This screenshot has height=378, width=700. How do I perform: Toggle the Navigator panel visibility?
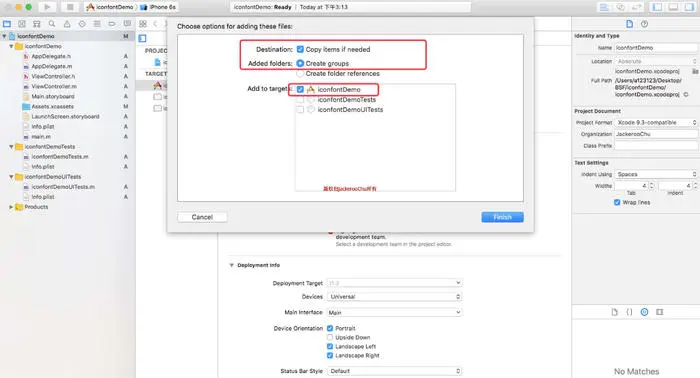pyautogui.click(x=658, y=7)
